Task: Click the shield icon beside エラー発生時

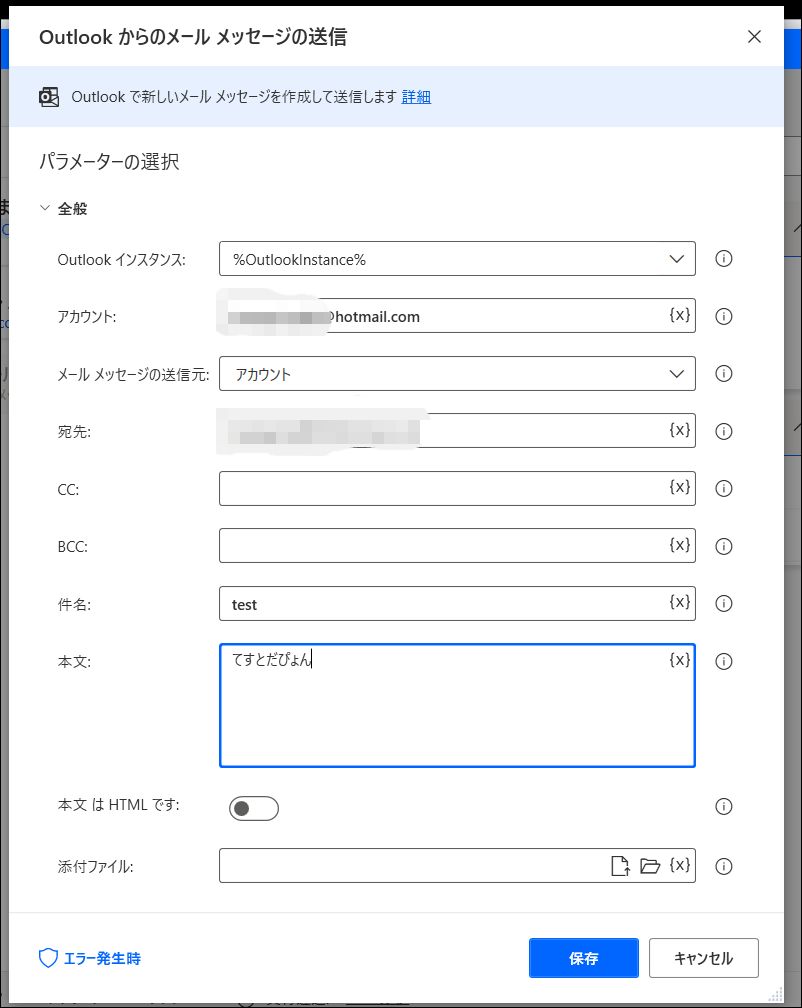Action: [48, 958]
